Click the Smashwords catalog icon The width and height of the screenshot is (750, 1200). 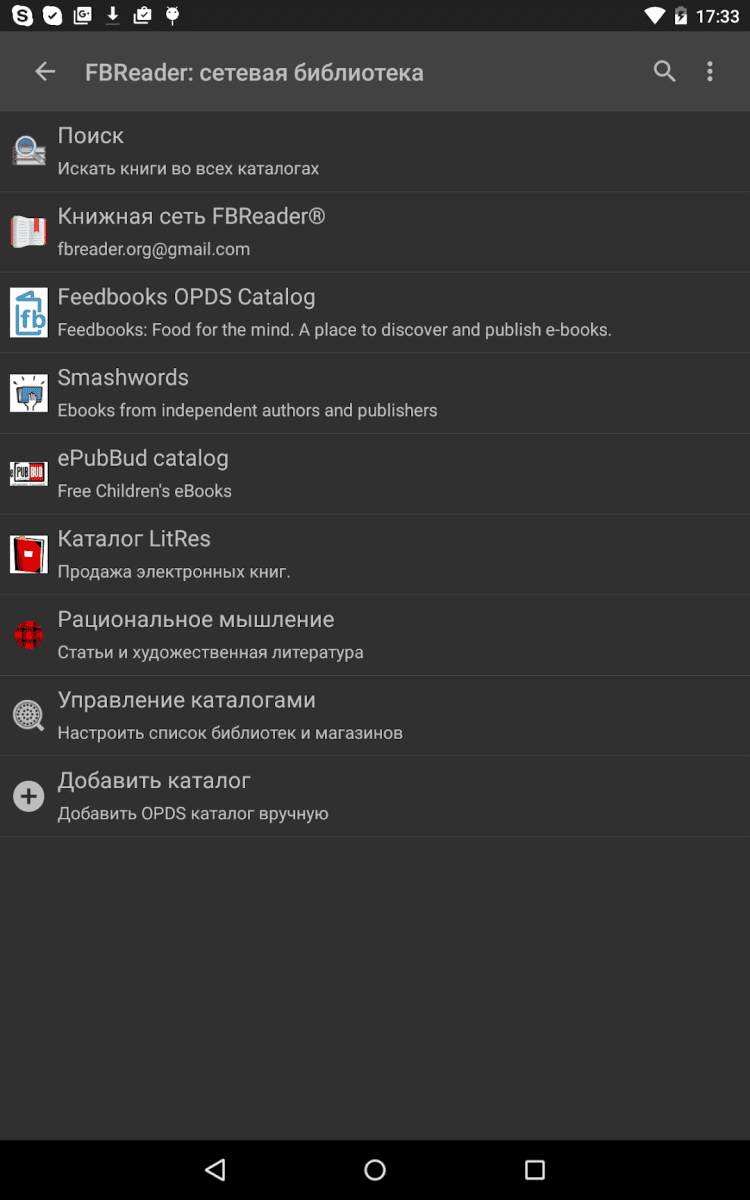pos(29,393)
